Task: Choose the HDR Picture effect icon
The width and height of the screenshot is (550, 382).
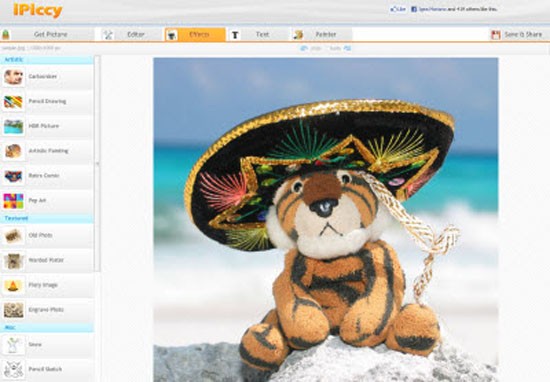Action: (13, 126)
